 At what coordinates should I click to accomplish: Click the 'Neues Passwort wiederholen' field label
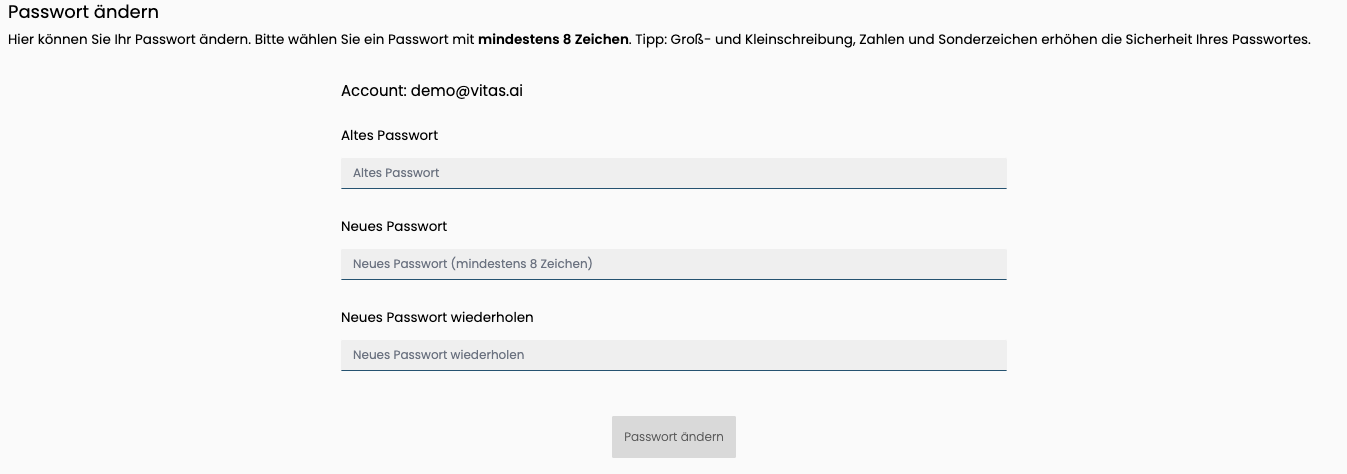point(437,317)
